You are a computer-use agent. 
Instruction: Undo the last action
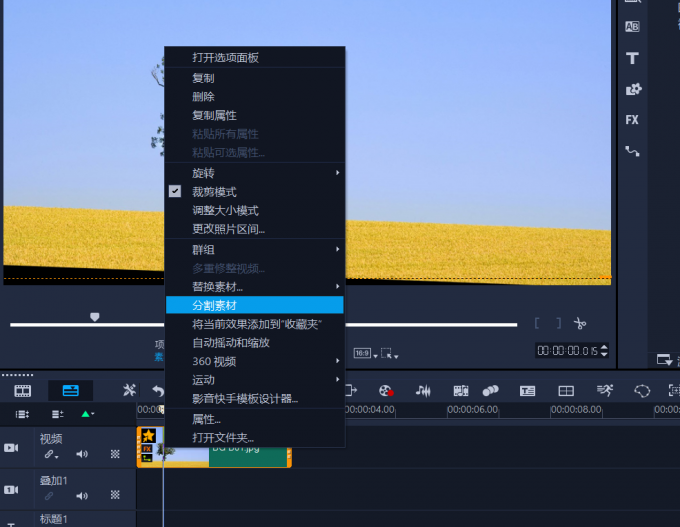pyautogui.click(x=158, y=391)
